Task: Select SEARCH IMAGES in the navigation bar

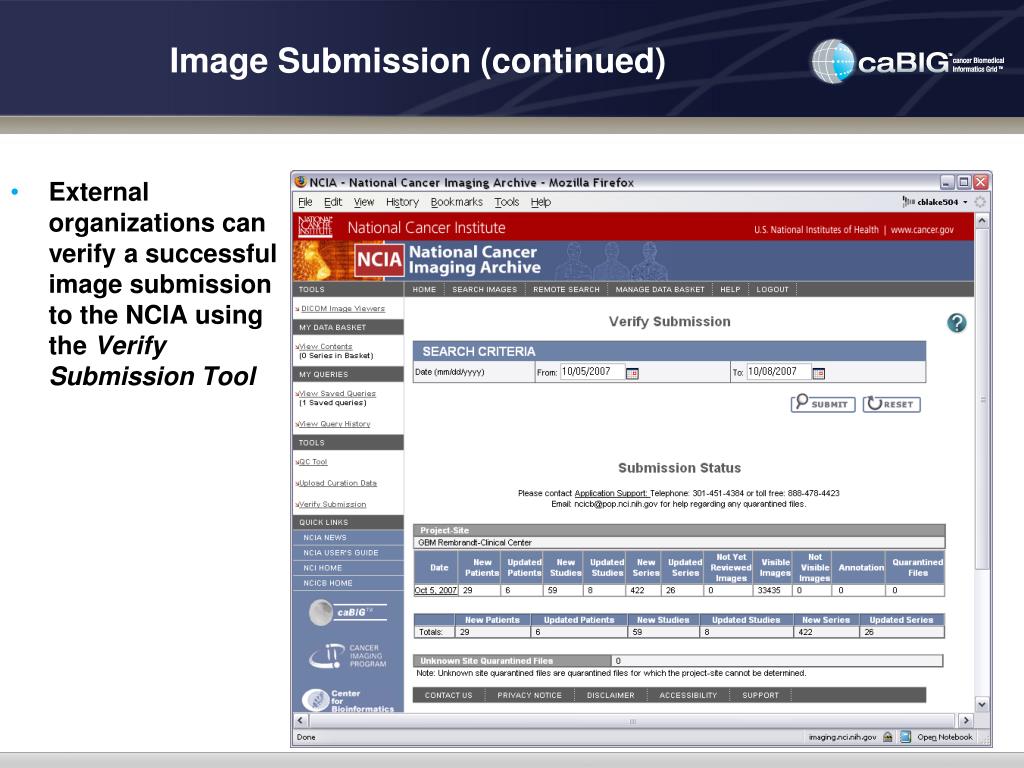Action: [485, 289]
